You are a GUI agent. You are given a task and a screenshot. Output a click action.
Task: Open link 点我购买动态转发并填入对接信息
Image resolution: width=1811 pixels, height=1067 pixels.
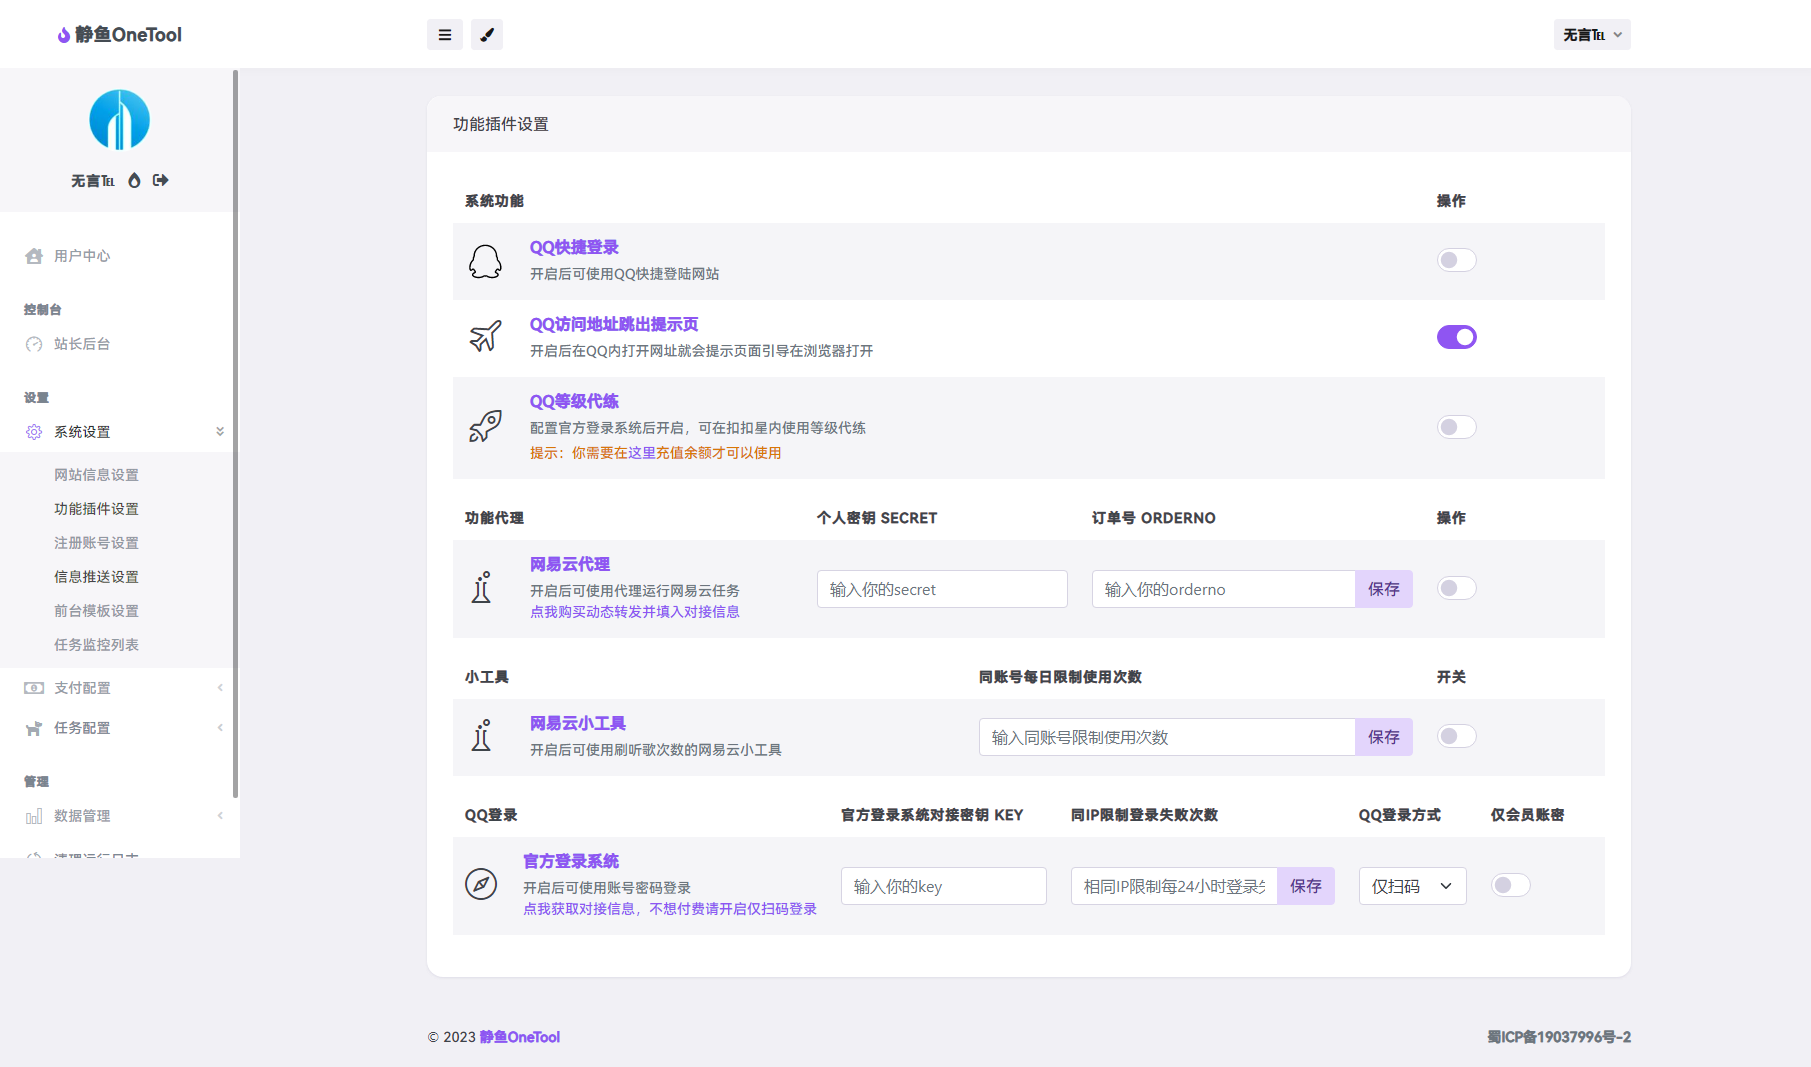click(x=634, y=612)
